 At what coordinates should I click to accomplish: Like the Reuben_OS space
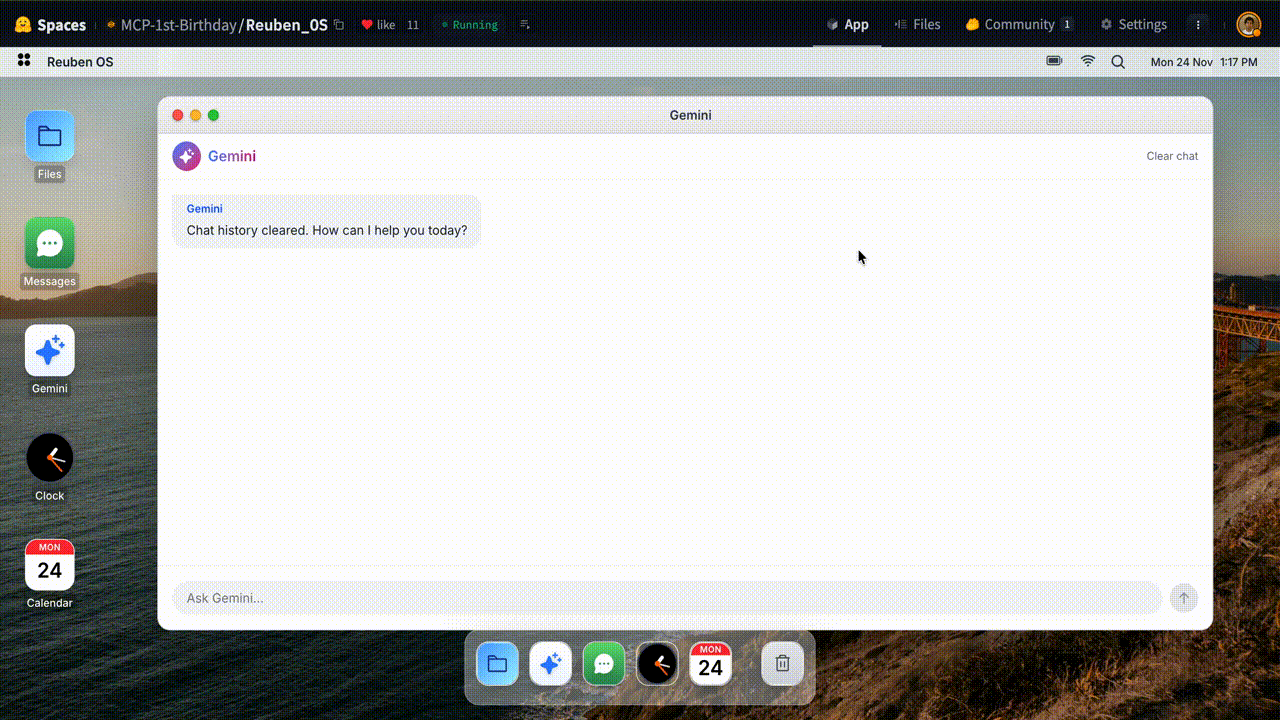pyautogui.click(x=378, y=25)
